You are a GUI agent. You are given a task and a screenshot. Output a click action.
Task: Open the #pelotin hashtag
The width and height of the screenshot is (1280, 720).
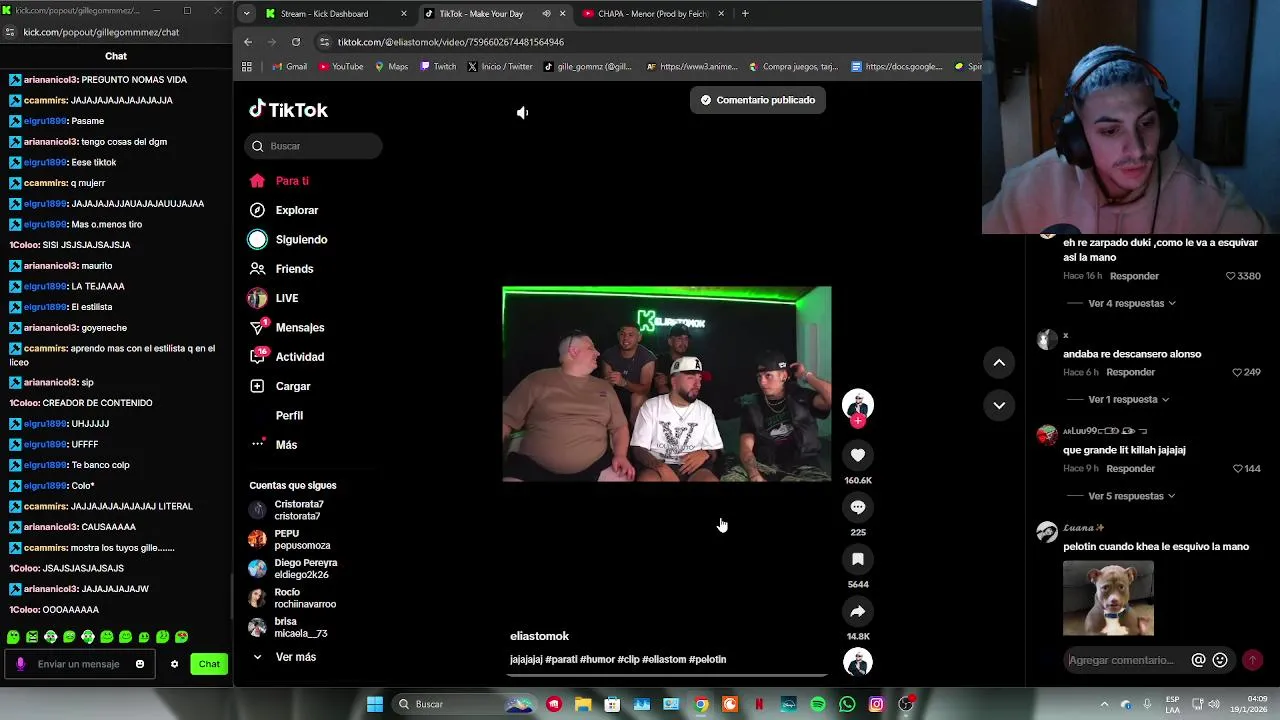click(x=707, y=660)
